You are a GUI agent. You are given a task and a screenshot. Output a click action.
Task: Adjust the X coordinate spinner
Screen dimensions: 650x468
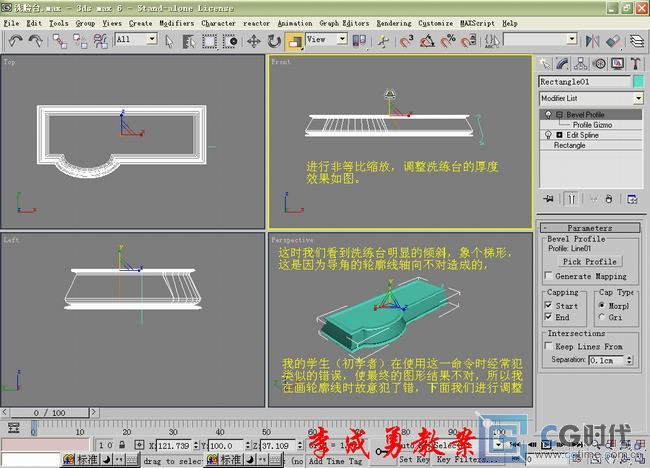[x=196, y=446]
